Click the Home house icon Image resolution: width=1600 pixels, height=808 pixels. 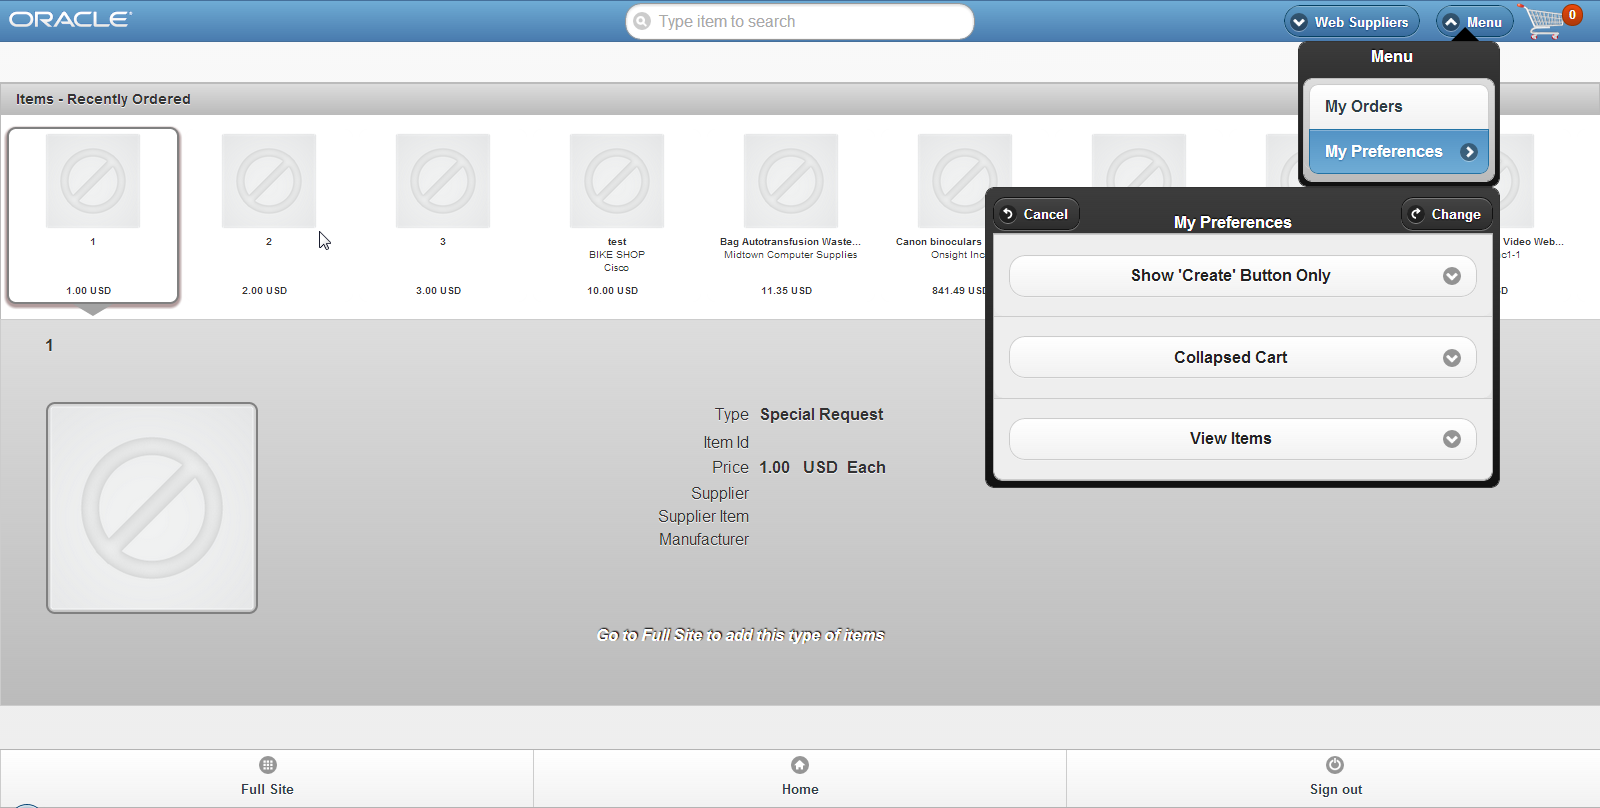click(800, 765)
